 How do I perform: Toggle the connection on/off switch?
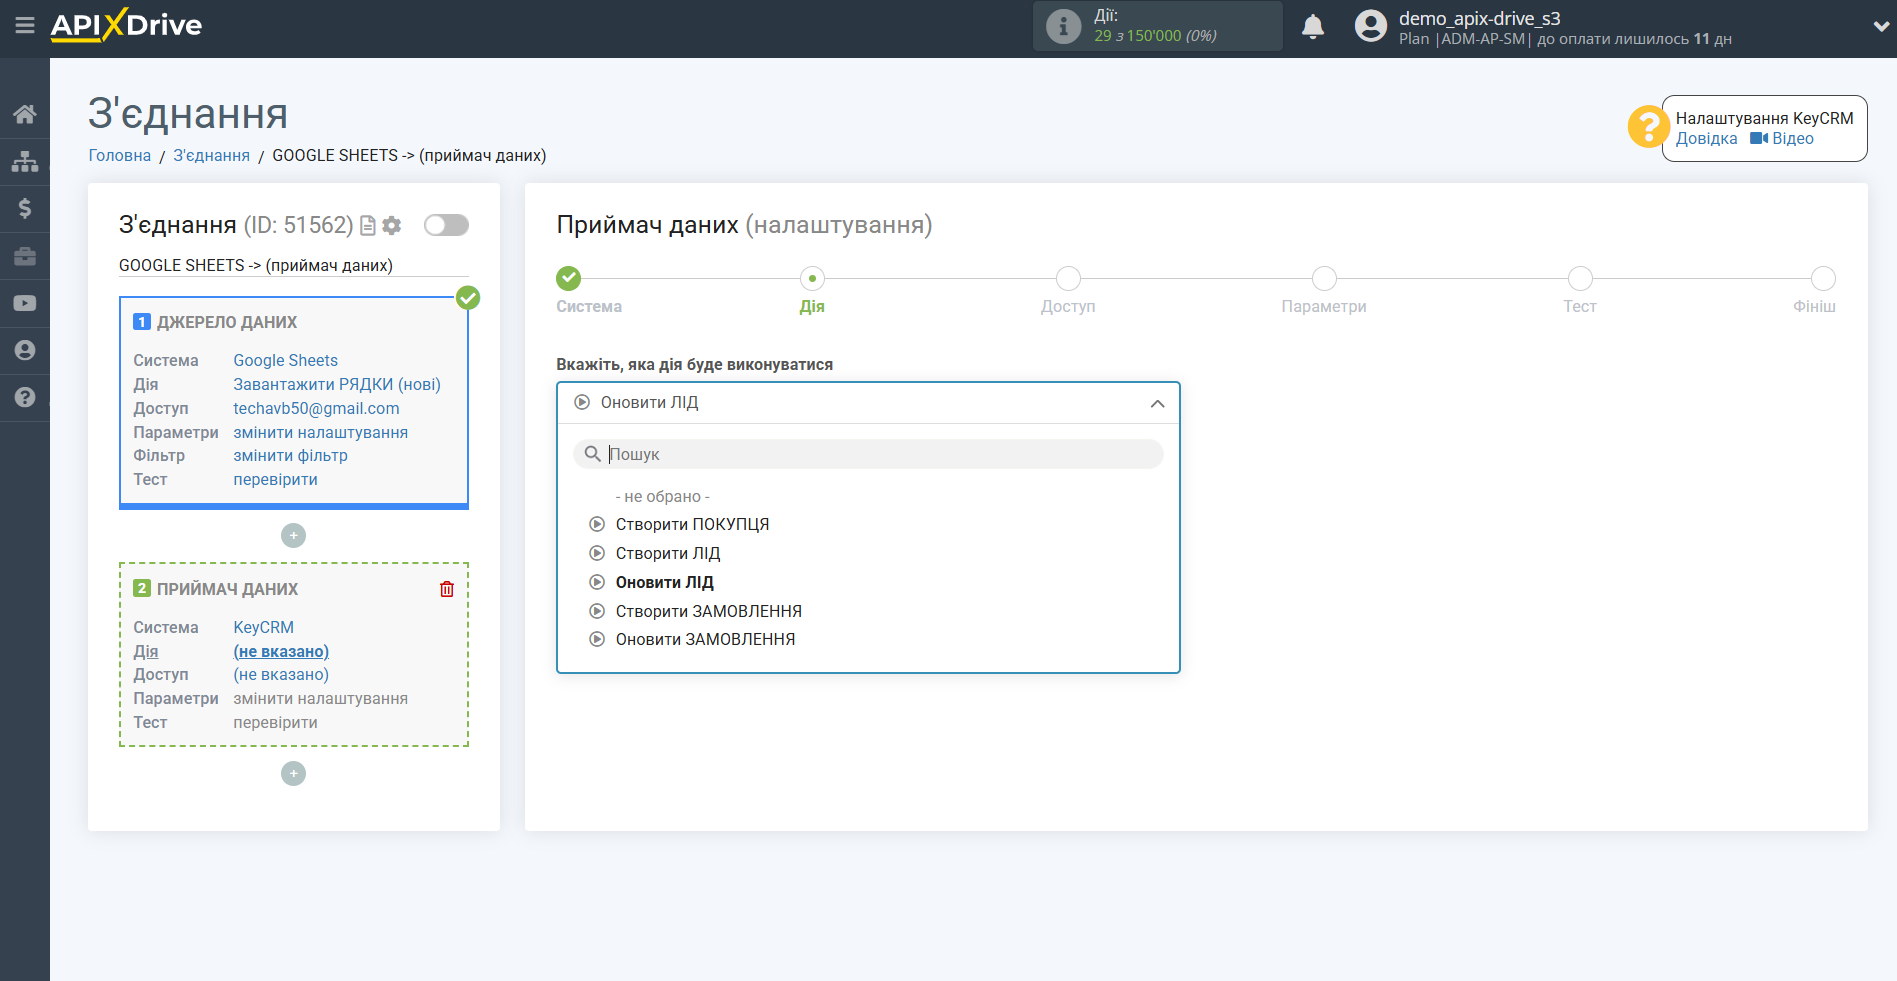[x=446, y=225]
